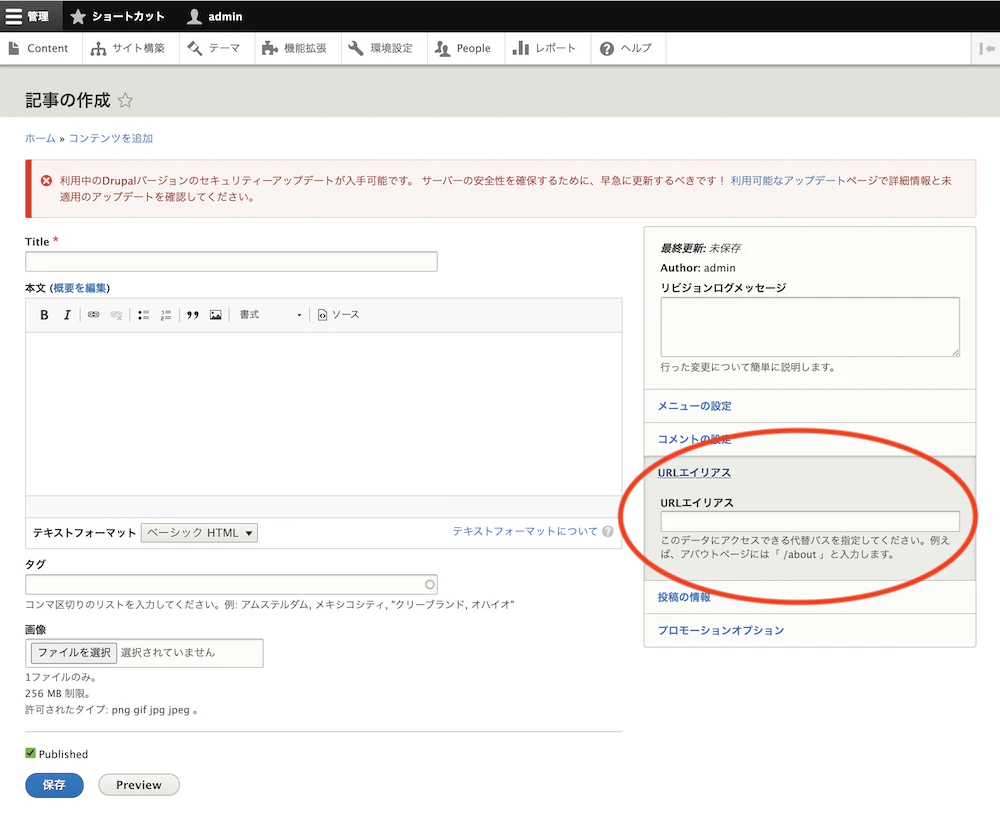Switch editor to source view (ソース)

tap(339, 314)
